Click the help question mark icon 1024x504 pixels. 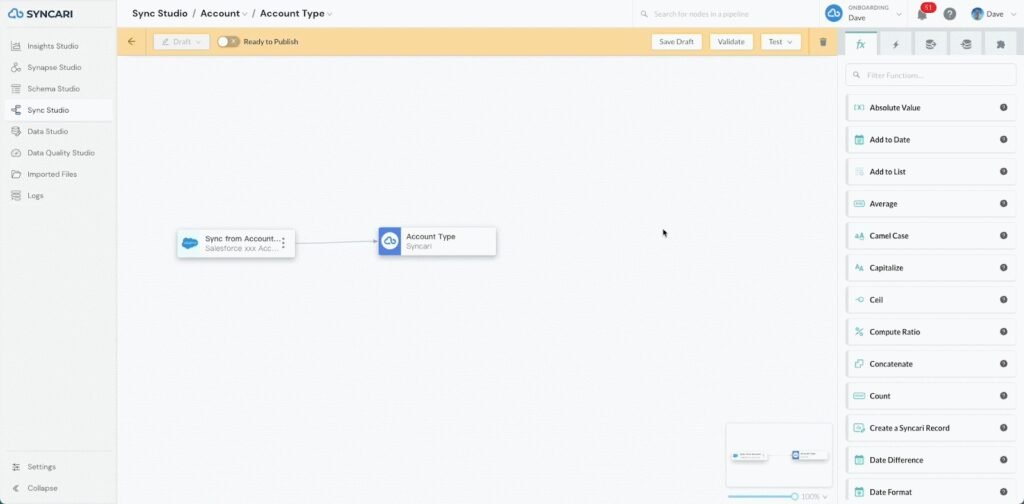[x=950, y=14]
